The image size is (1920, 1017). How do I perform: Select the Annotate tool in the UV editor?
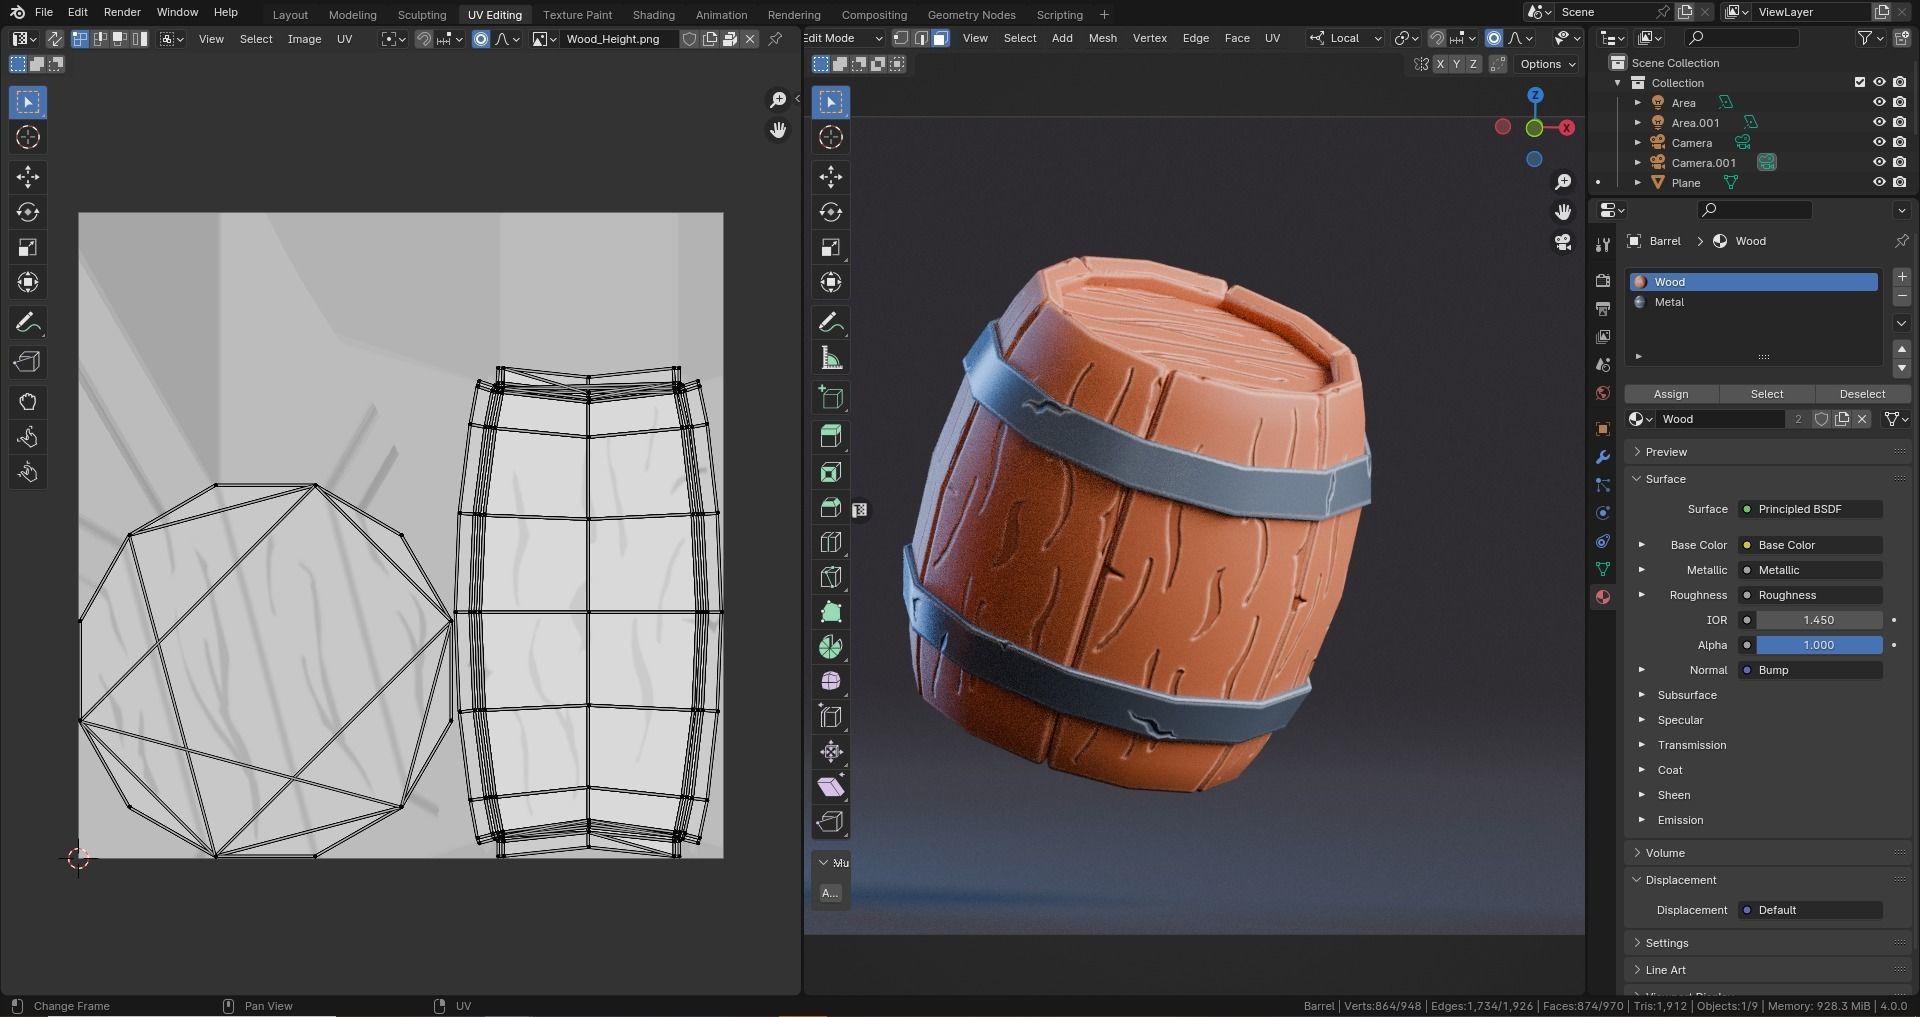click(x=28, y=322)
